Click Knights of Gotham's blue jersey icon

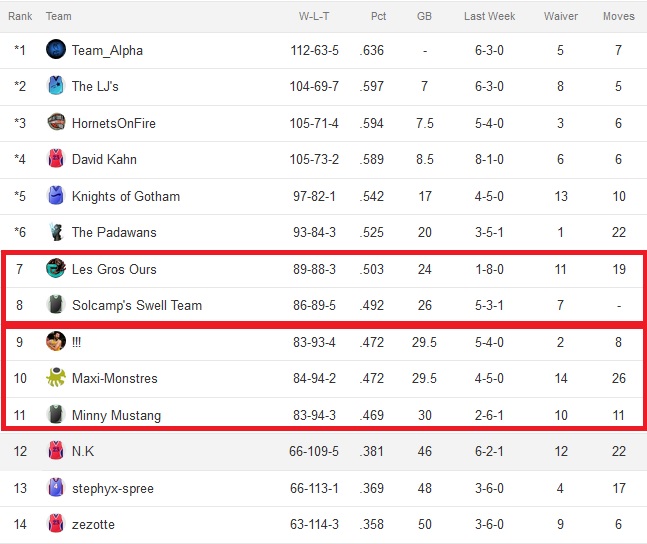[56, 195]
